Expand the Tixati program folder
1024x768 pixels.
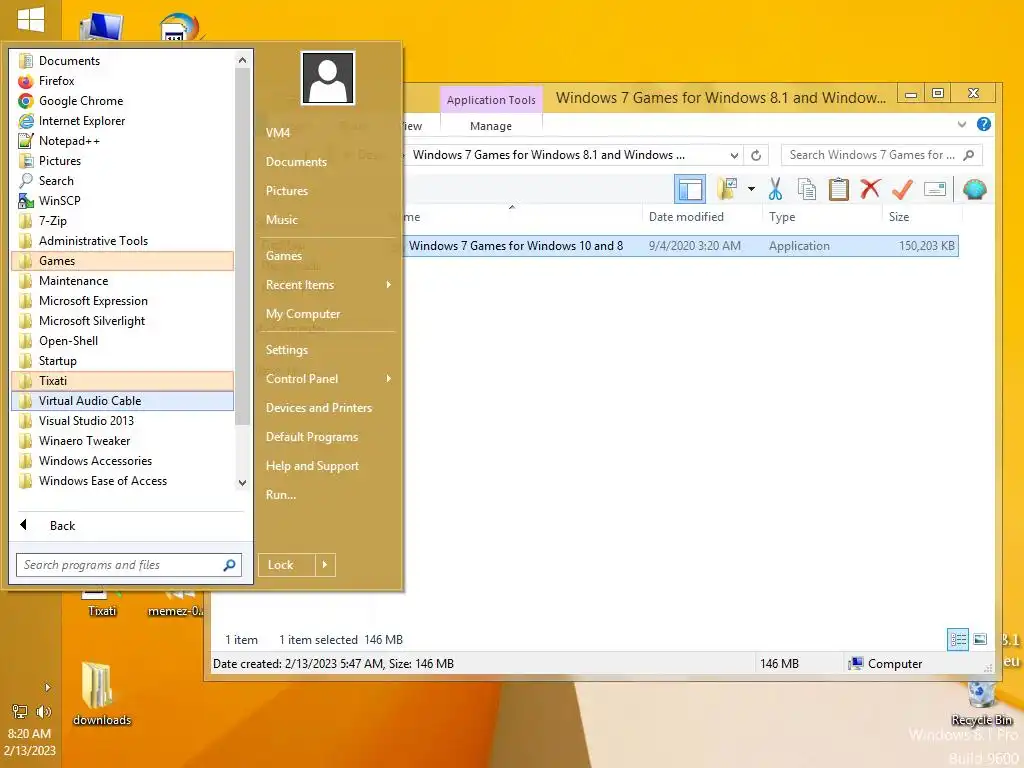122,381
